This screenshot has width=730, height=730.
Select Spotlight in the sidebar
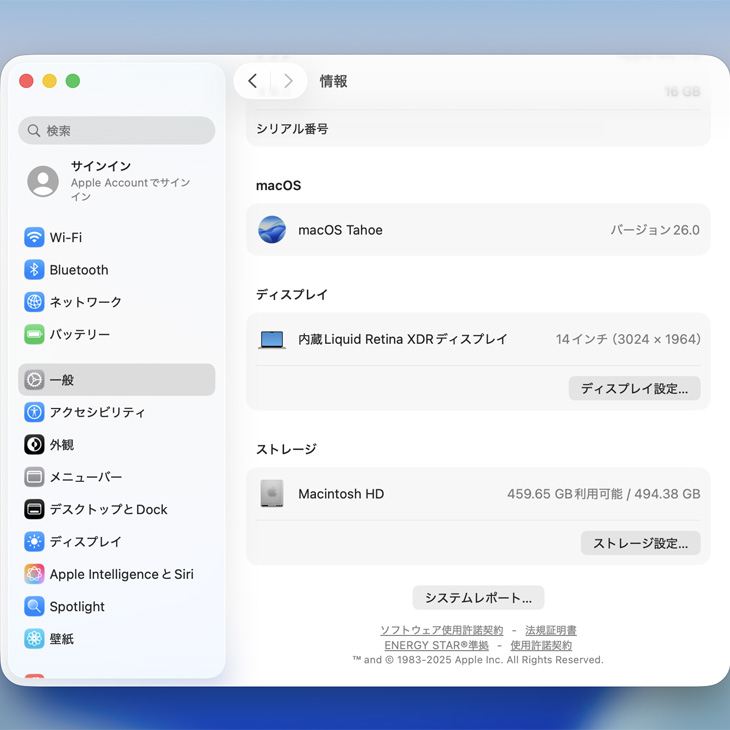77,606
